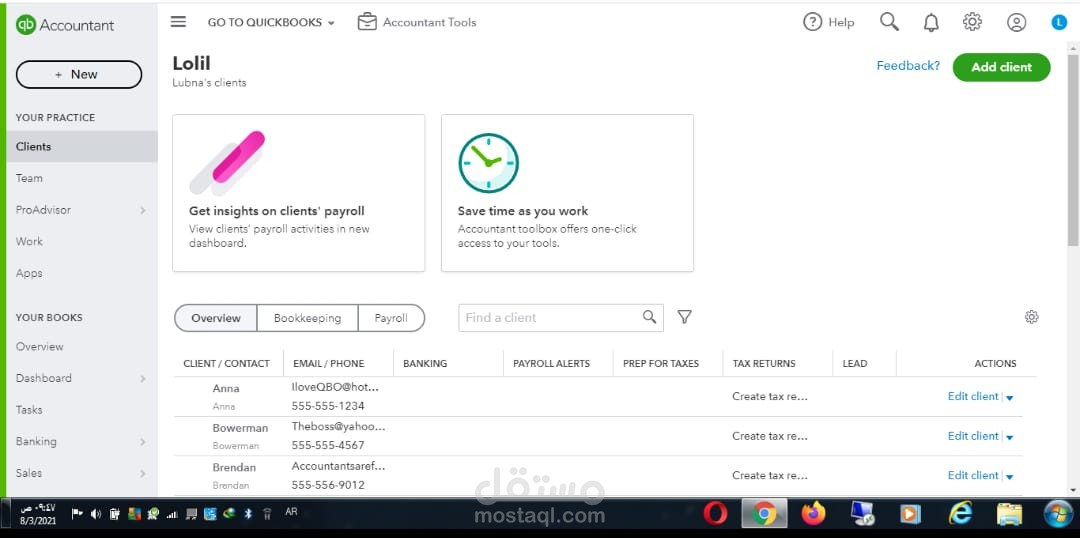Open the user profile icon

[x=1017, y=23]
